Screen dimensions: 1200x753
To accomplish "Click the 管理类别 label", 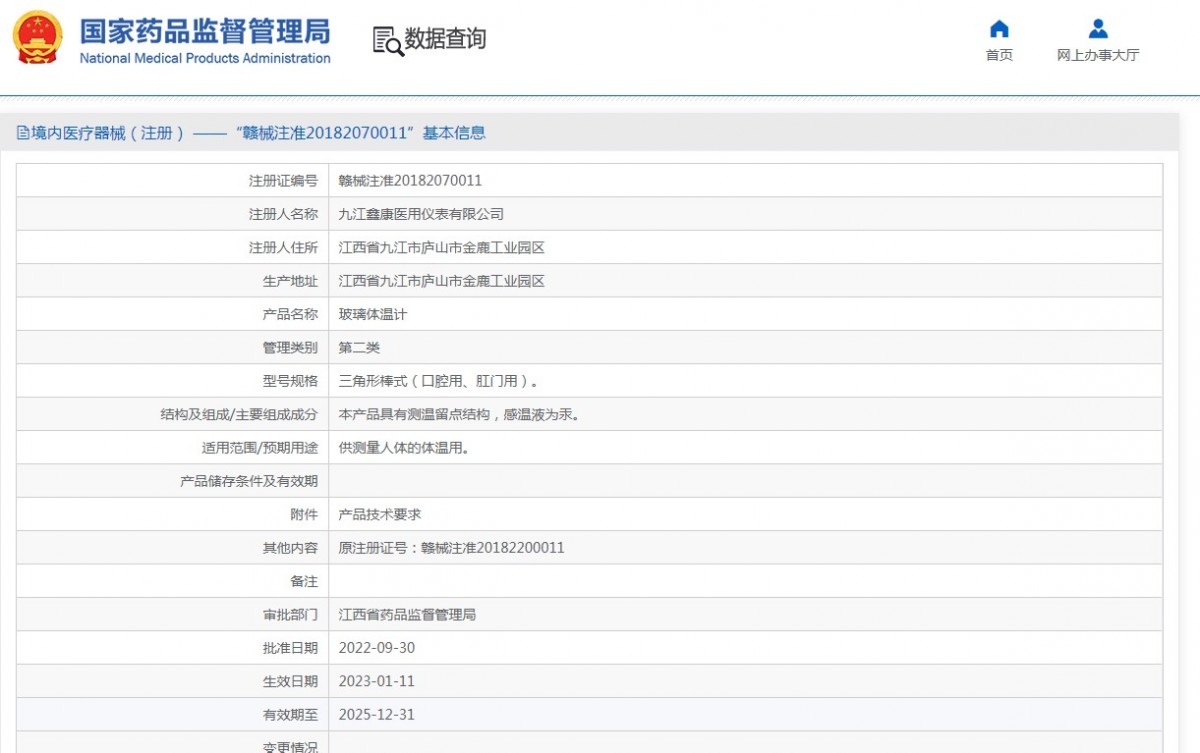I will pyautogui.click(x=290, y=348).
